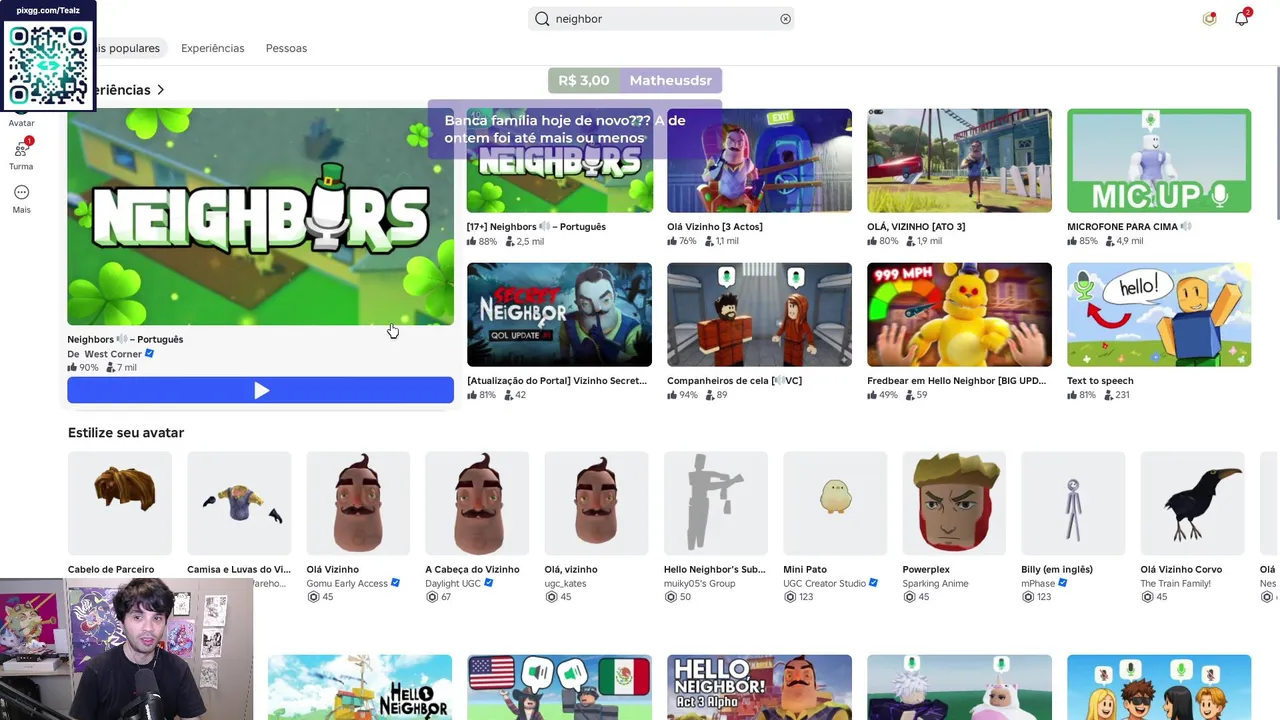Click the search field containing neighbor
This screenshot has width=1280, height=720.
661,19
